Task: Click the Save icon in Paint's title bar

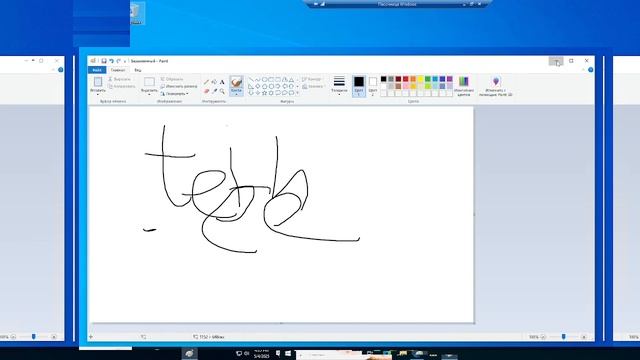Action: (x=104, y=61)
